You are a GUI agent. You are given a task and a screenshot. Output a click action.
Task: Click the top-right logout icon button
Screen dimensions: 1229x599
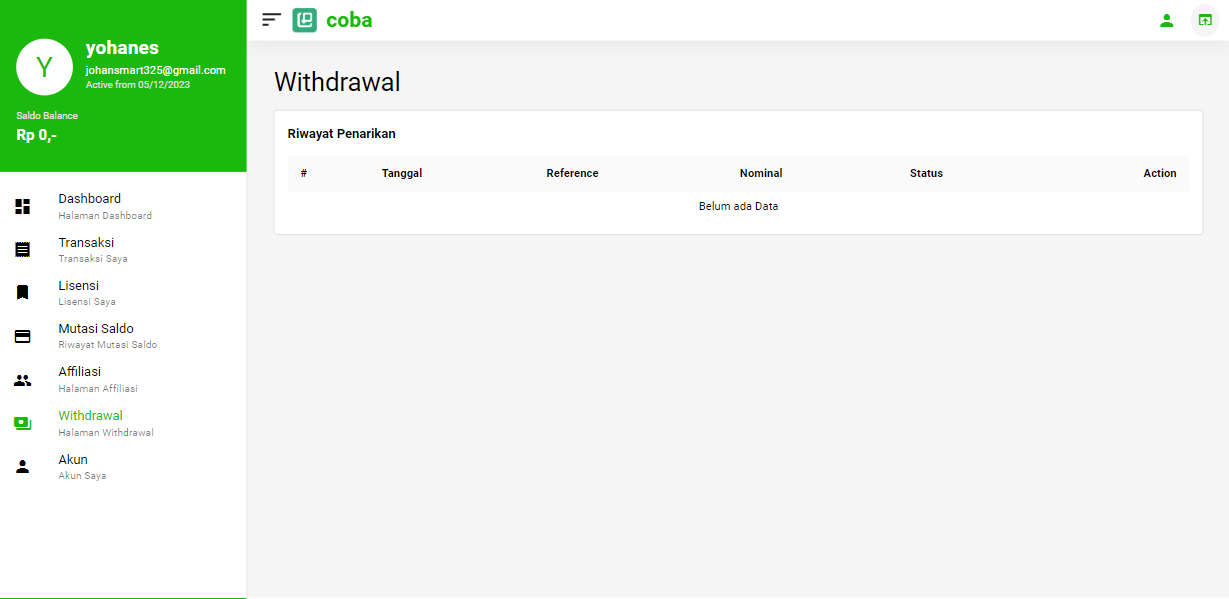coord(1205,20)
